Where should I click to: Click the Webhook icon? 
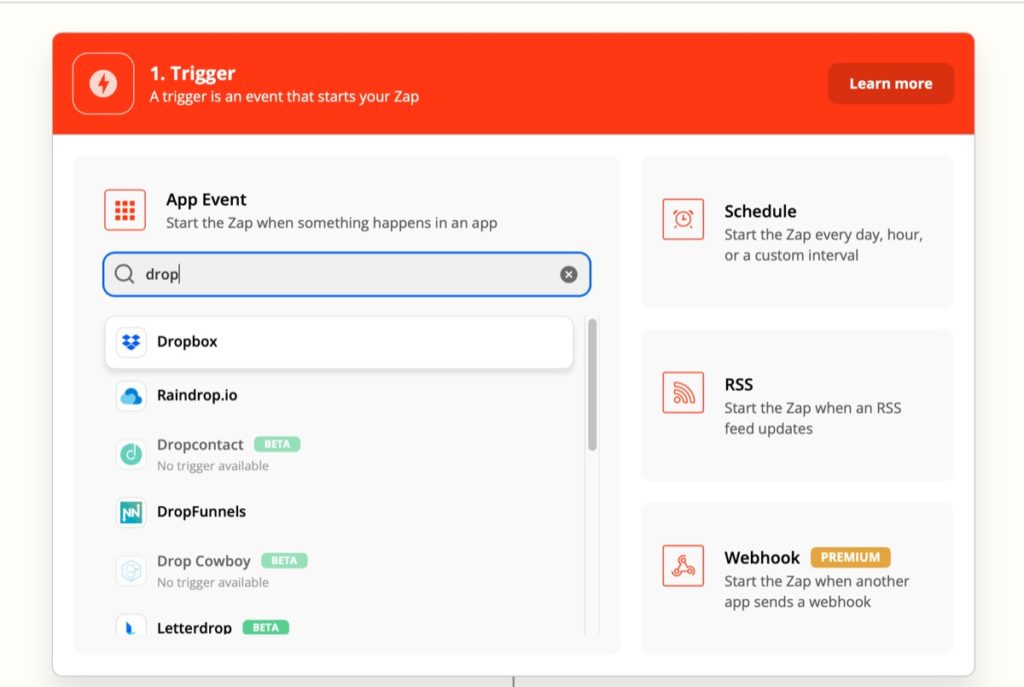coord(683,566)
